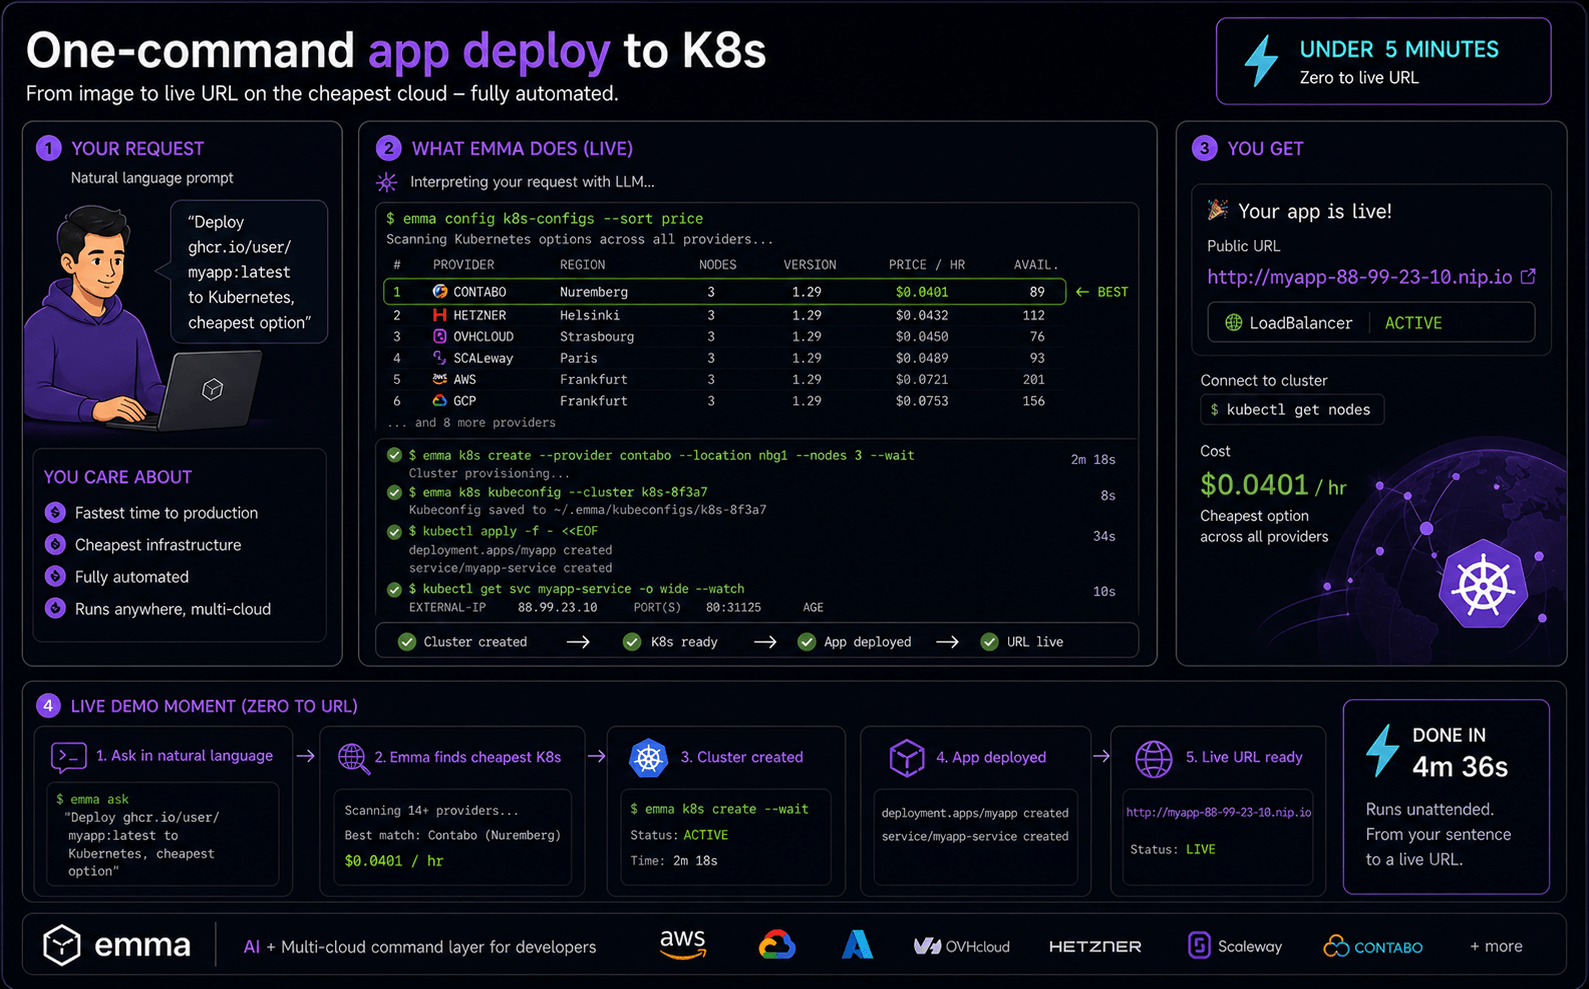Screen dimensions: 1589x989
Task: Click the globe search icon for Emma finds cheapest K8s
Action: click(x=352, y=758)
